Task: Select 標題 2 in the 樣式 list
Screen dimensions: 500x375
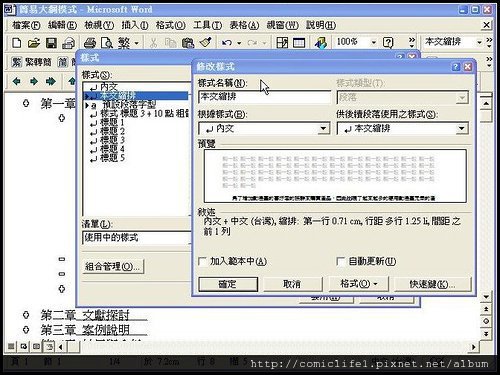Action: (x=112, y=131)
